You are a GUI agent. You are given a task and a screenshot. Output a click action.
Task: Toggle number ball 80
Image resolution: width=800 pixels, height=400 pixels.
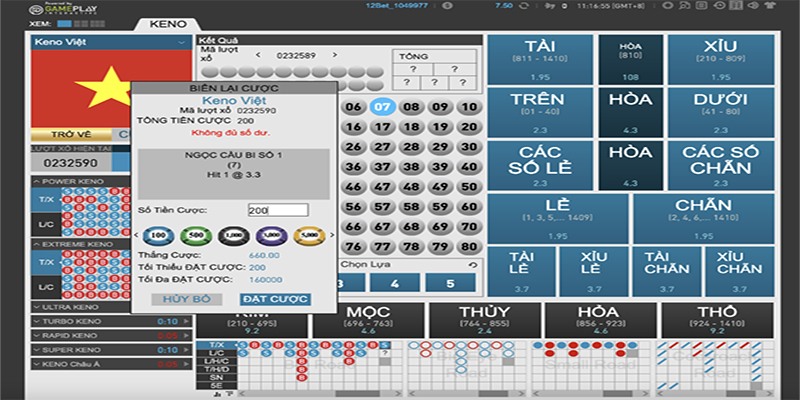tap(469, 247)
